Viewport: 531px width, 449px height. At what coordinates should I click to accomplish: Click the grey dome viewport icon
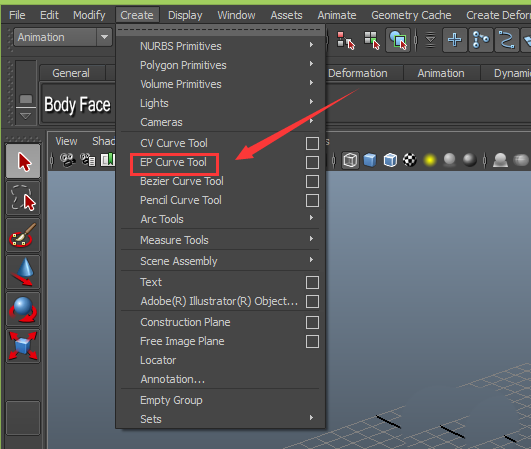(x=501, y=160)
